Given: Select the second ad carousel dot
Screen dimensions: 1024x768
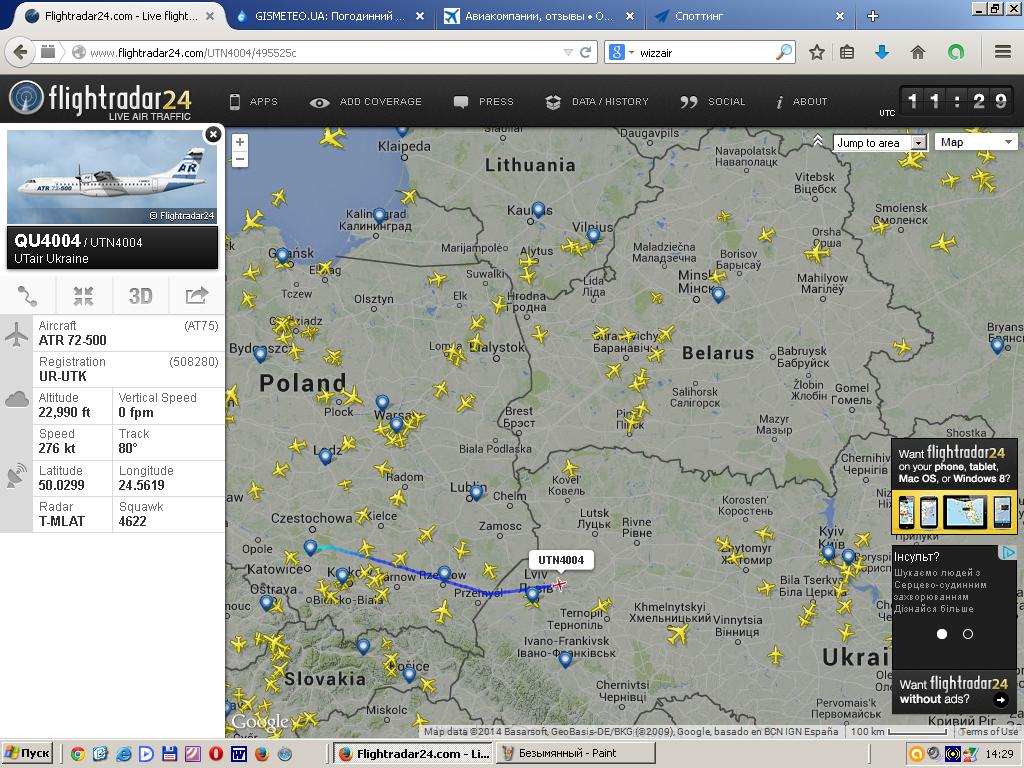Looking at the screenshot, I should tap(967, 634).
